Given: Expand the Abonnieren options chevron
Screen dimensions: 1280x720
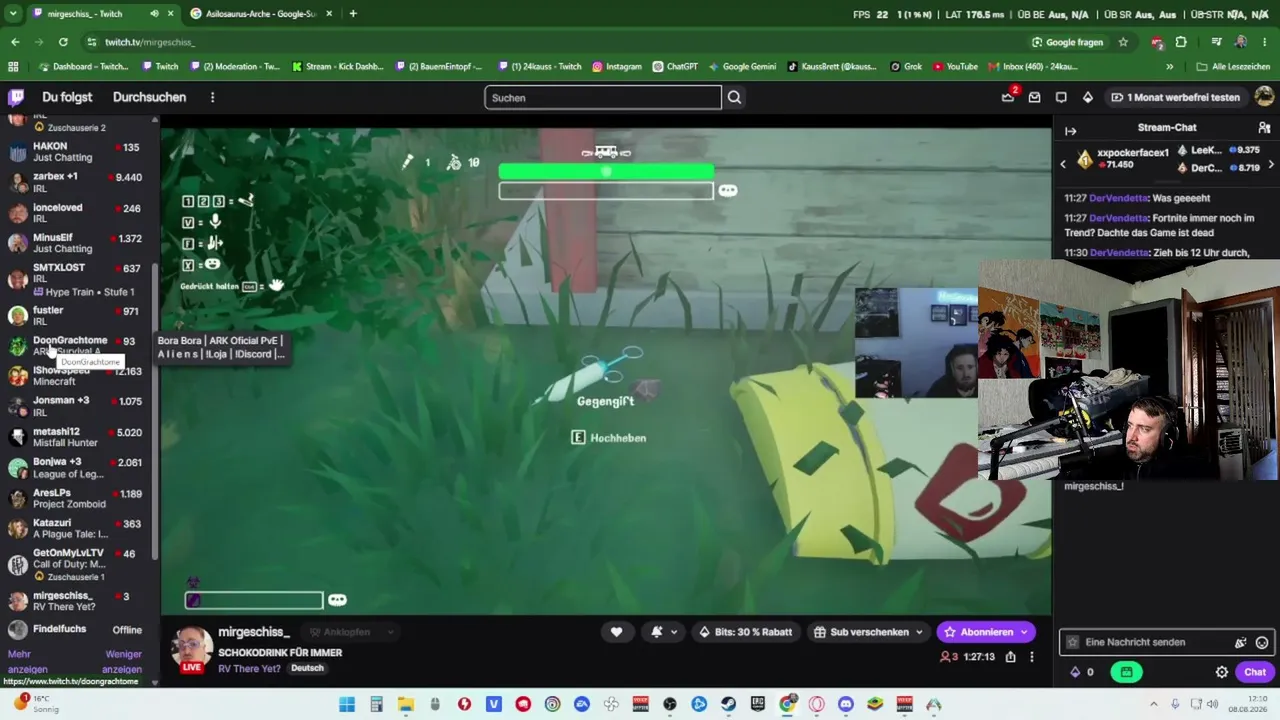Looking at the screenshot, I should tap(1023, 632).
